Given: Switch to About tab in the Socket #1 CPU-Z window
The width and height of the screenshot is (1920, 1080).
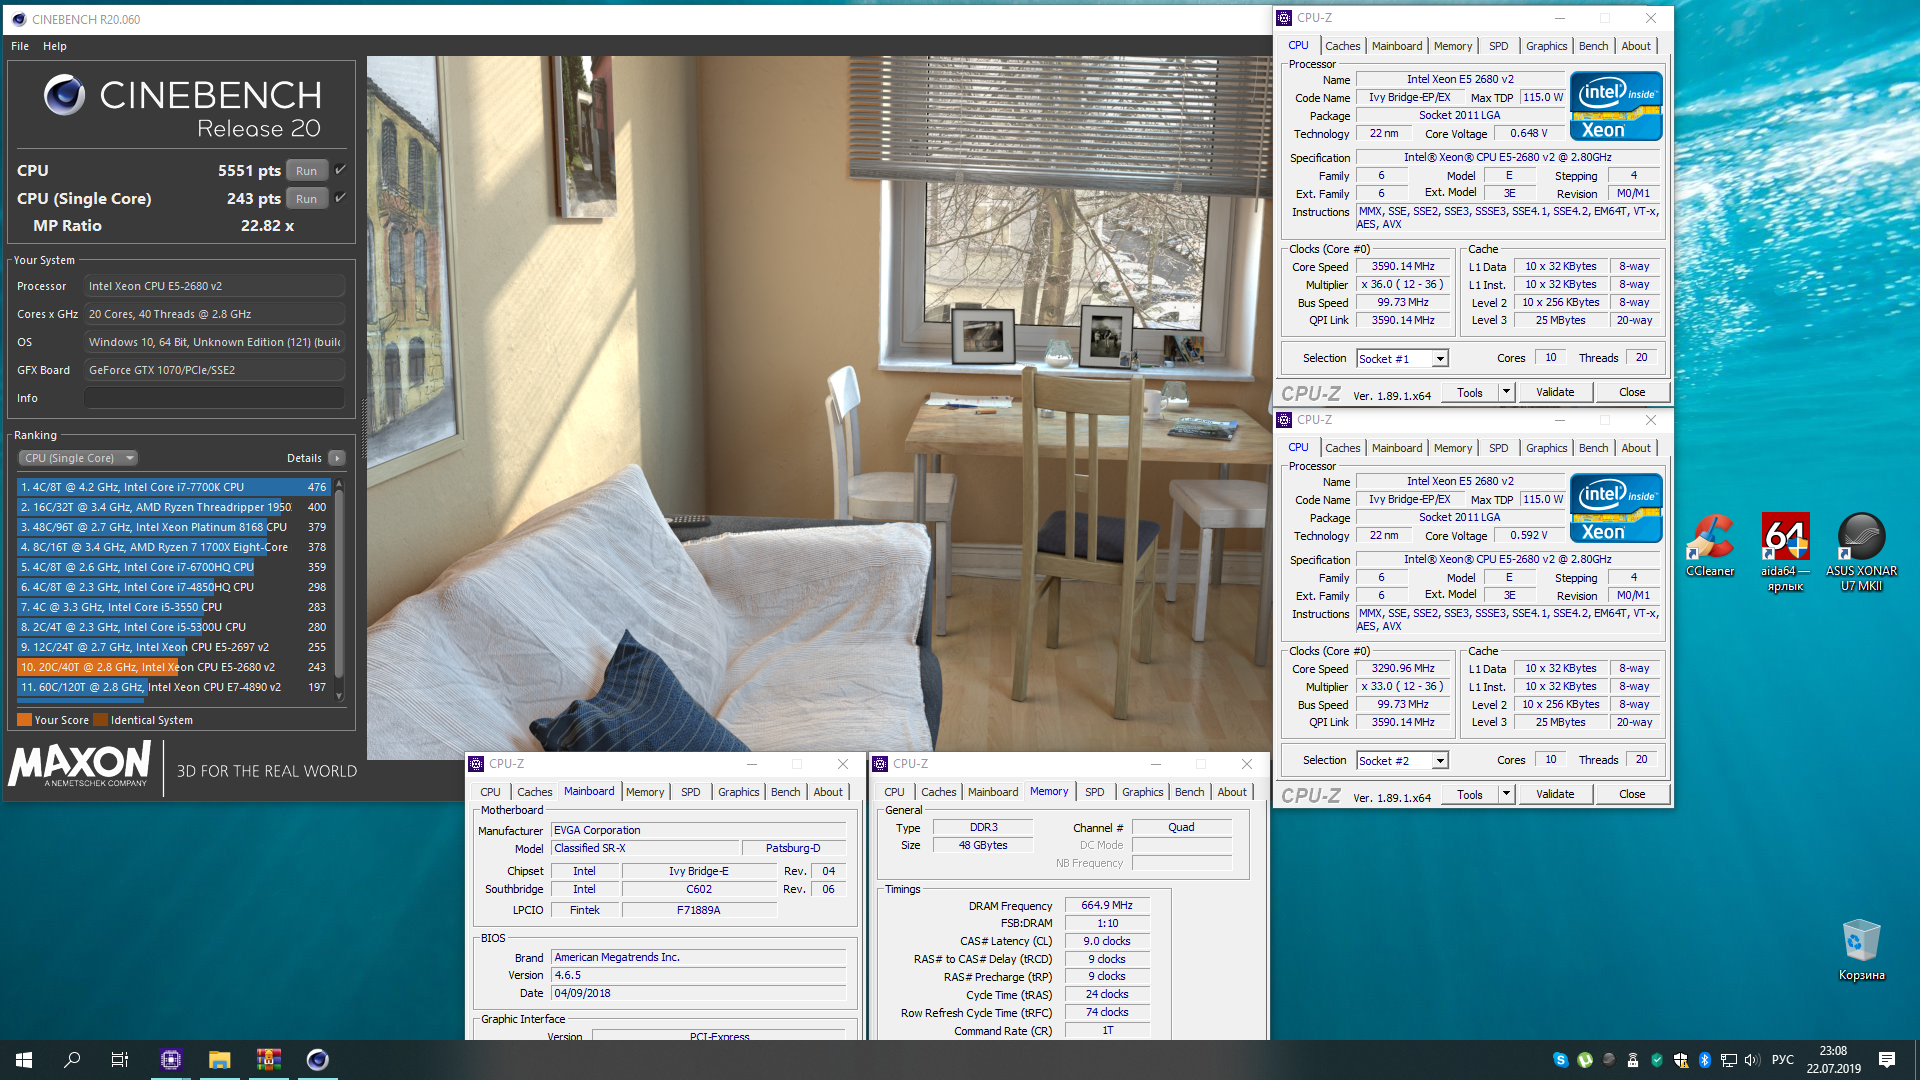Looking at the screenshot, I should click(x=1636, y=46).
